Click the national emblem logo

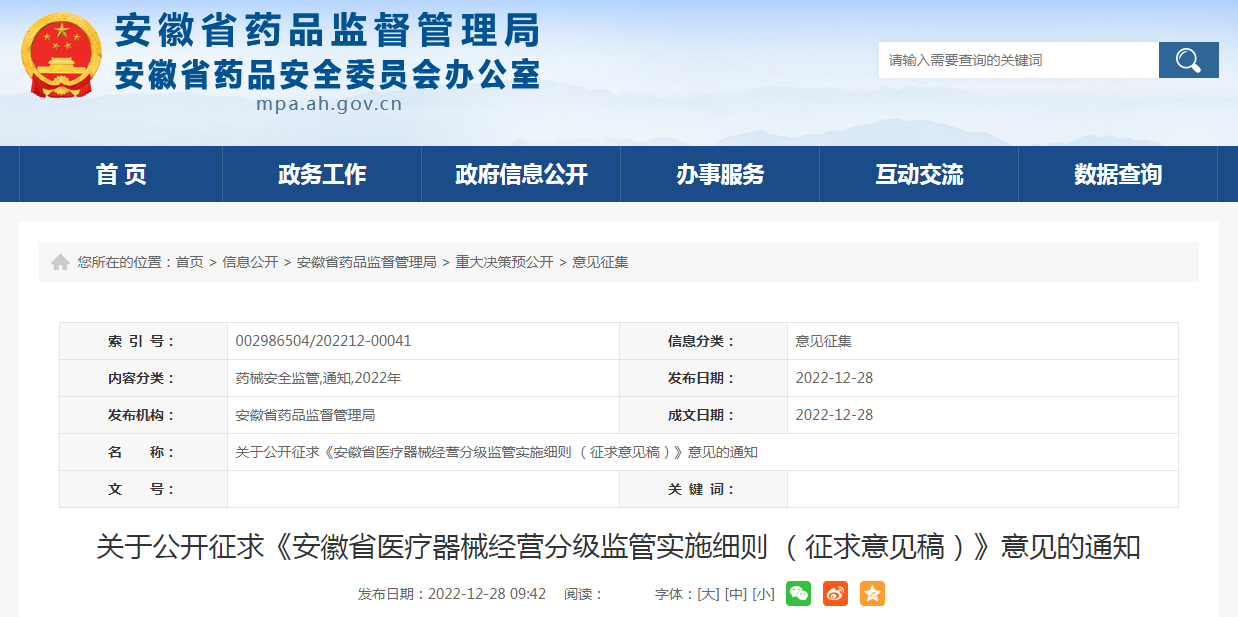62,55
